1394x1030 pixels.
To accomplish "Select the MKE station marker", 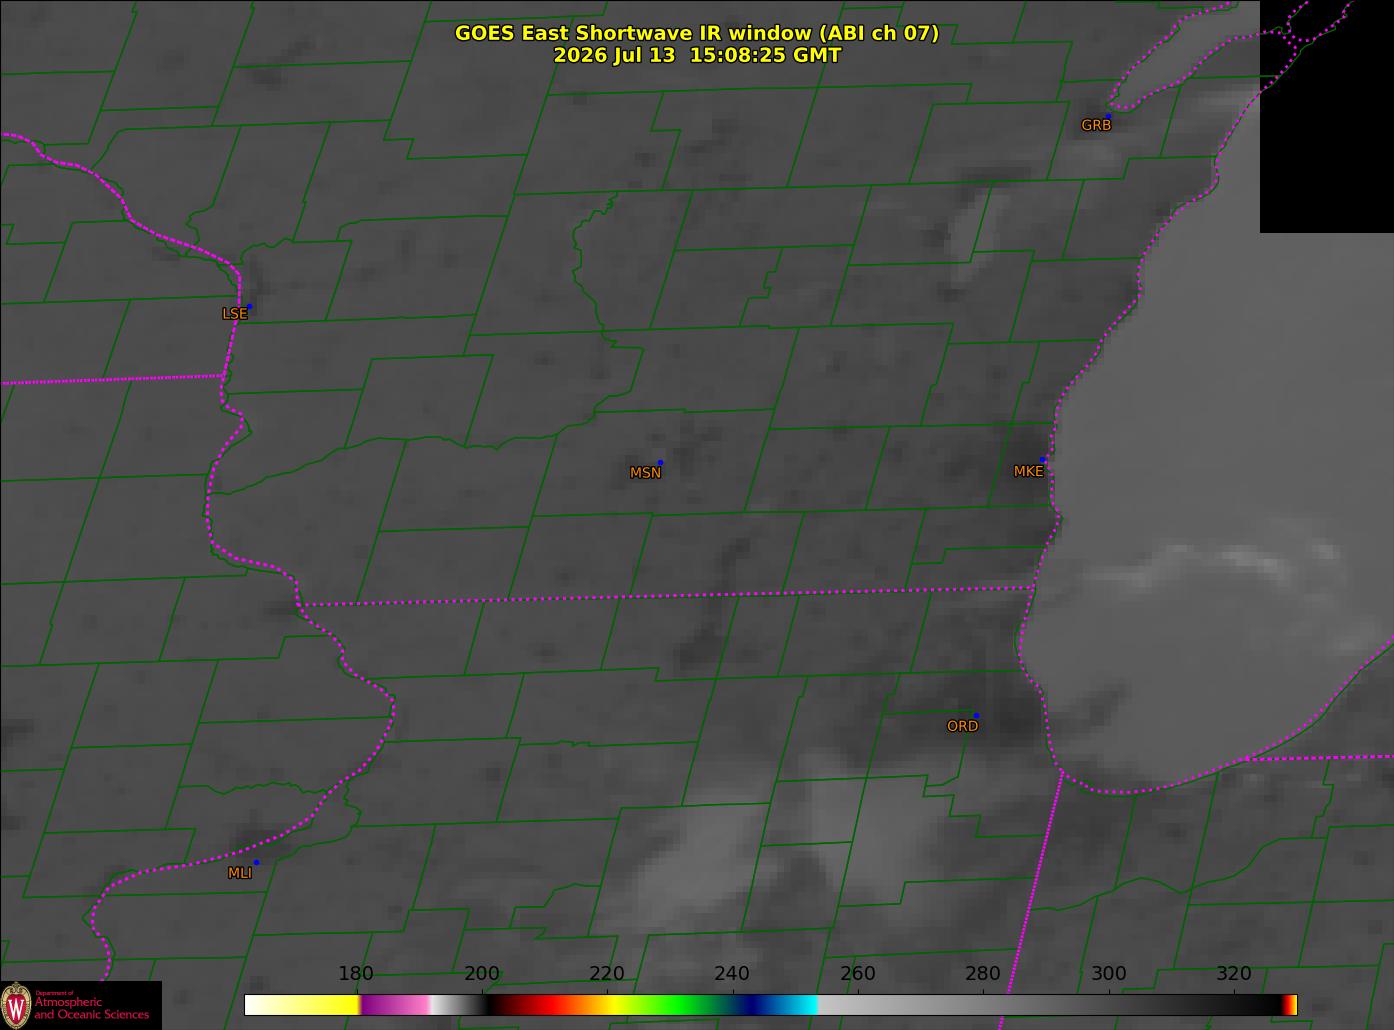I will coord(1043,460).
